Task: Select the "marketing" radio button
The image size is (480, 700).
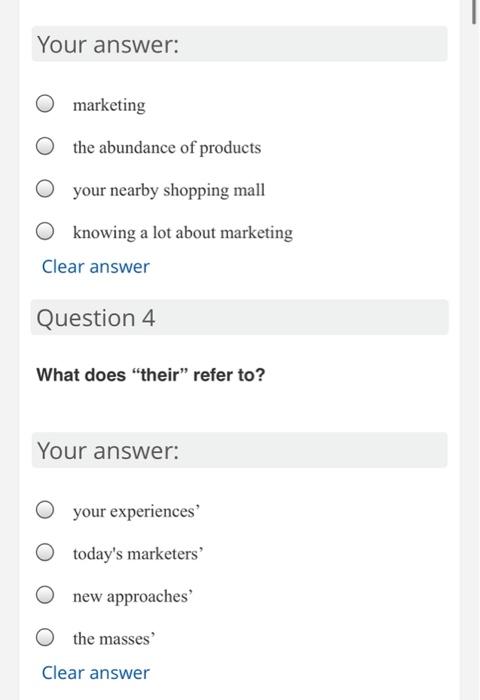Action: (45, 104)
